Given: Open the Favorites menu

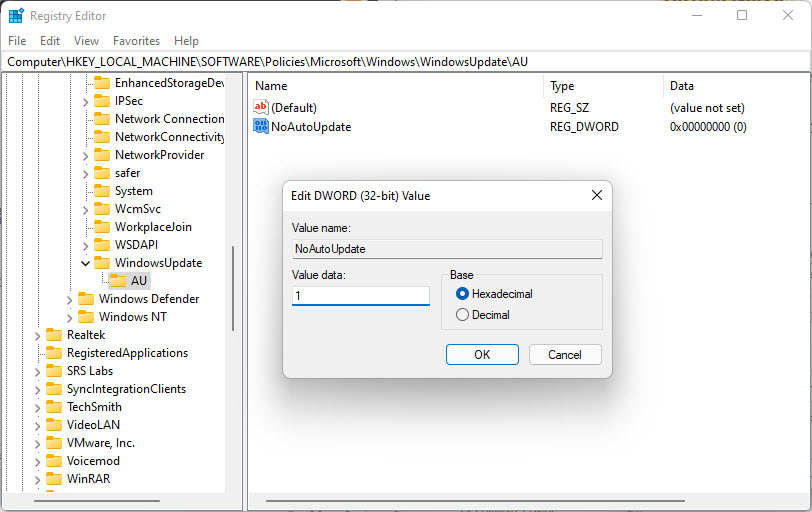Looking at the screenshot, I should click(x=136, y=40).
